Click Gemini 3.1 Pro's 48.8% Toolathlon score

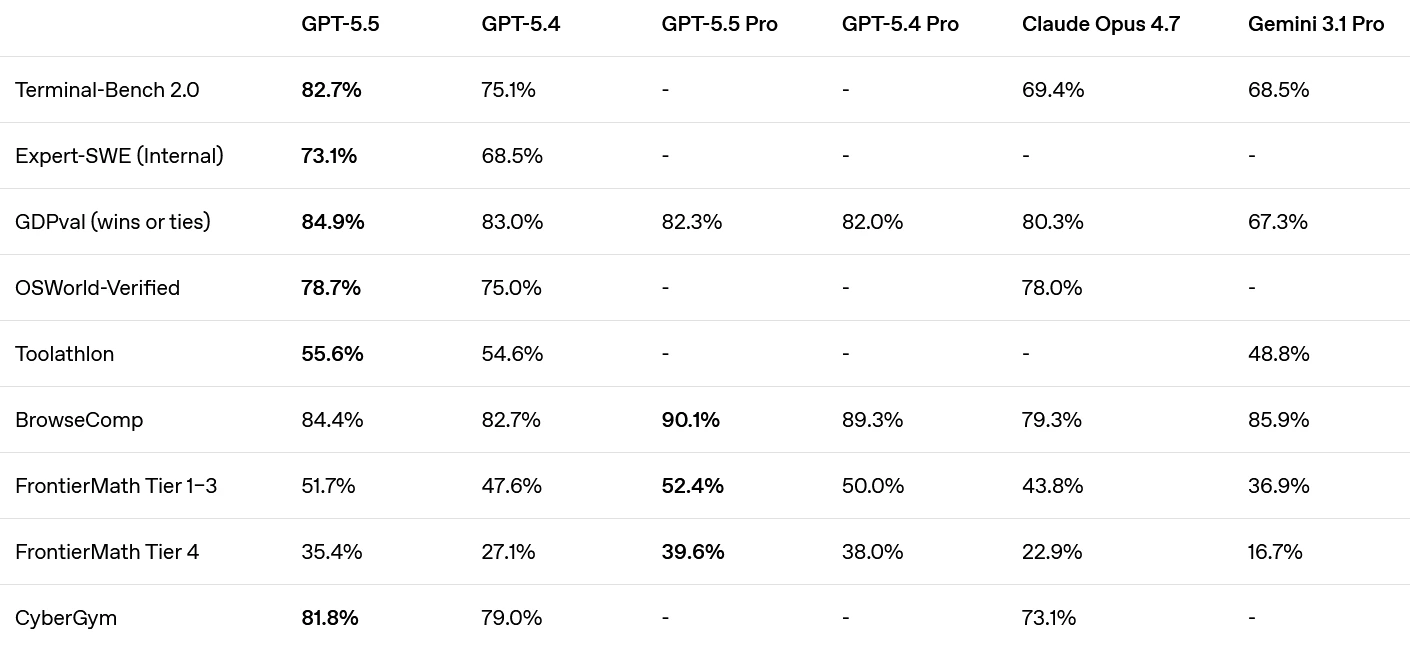1278,354
